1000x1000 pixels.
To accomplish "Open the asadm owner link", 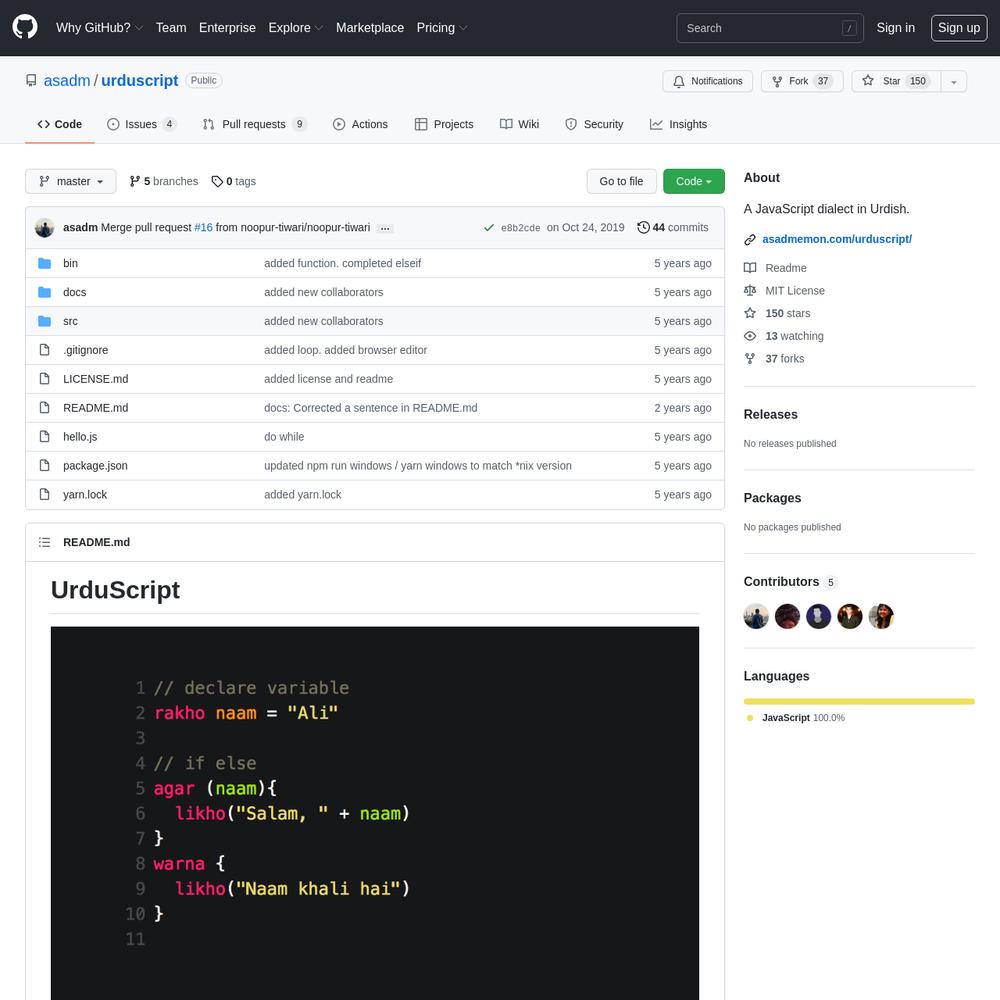I will pos(67,80).
